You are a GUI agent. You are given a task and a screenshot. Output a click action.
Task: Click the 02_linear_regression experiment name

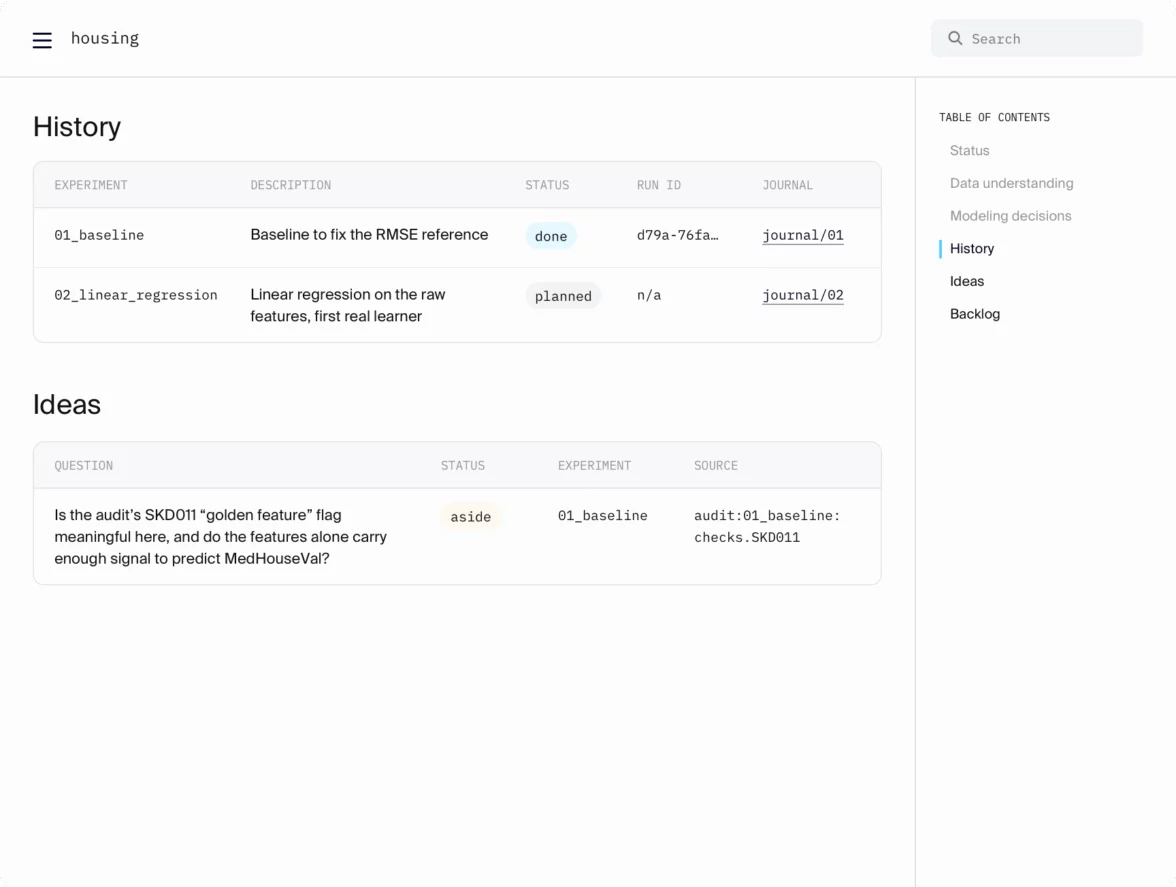(x=136, y=295)
